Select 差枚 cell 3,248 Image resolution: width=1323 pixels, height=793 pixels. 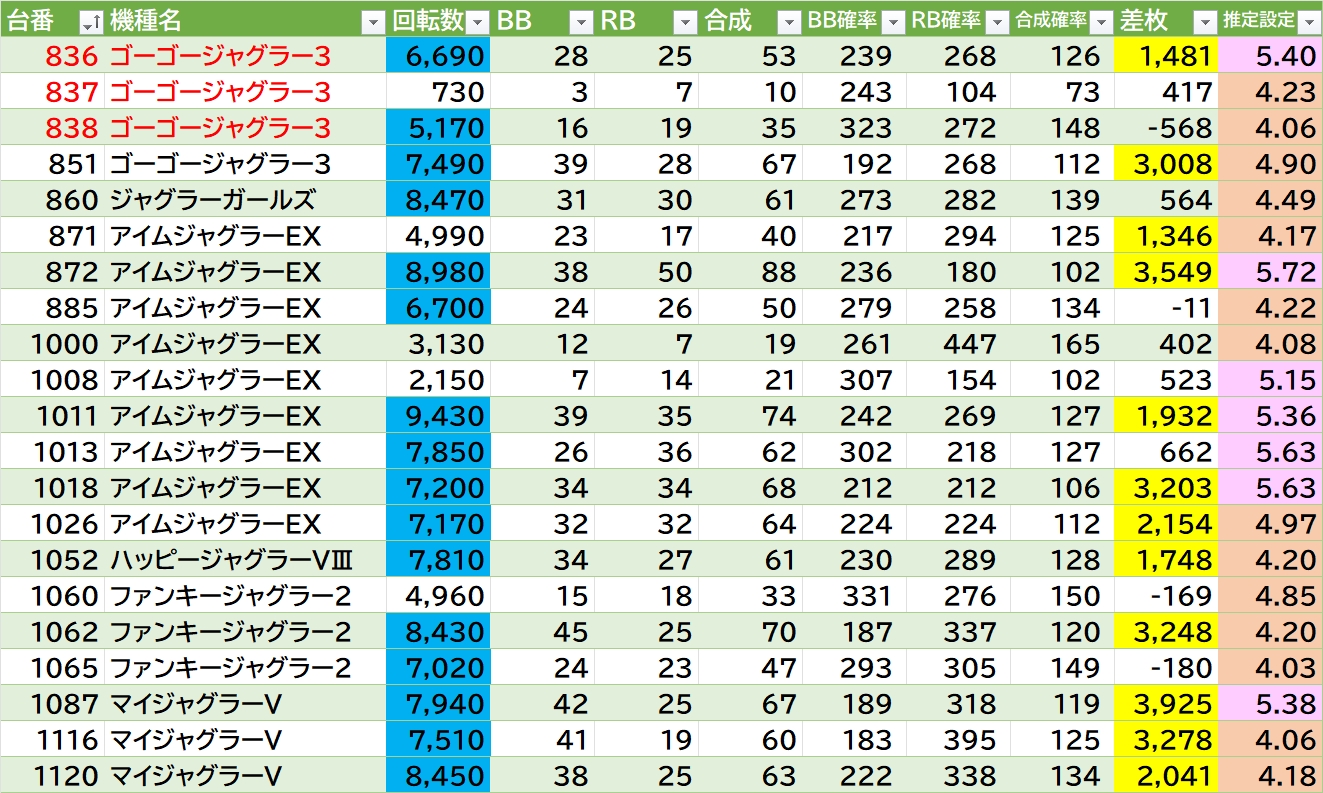tap(1166, 632)
